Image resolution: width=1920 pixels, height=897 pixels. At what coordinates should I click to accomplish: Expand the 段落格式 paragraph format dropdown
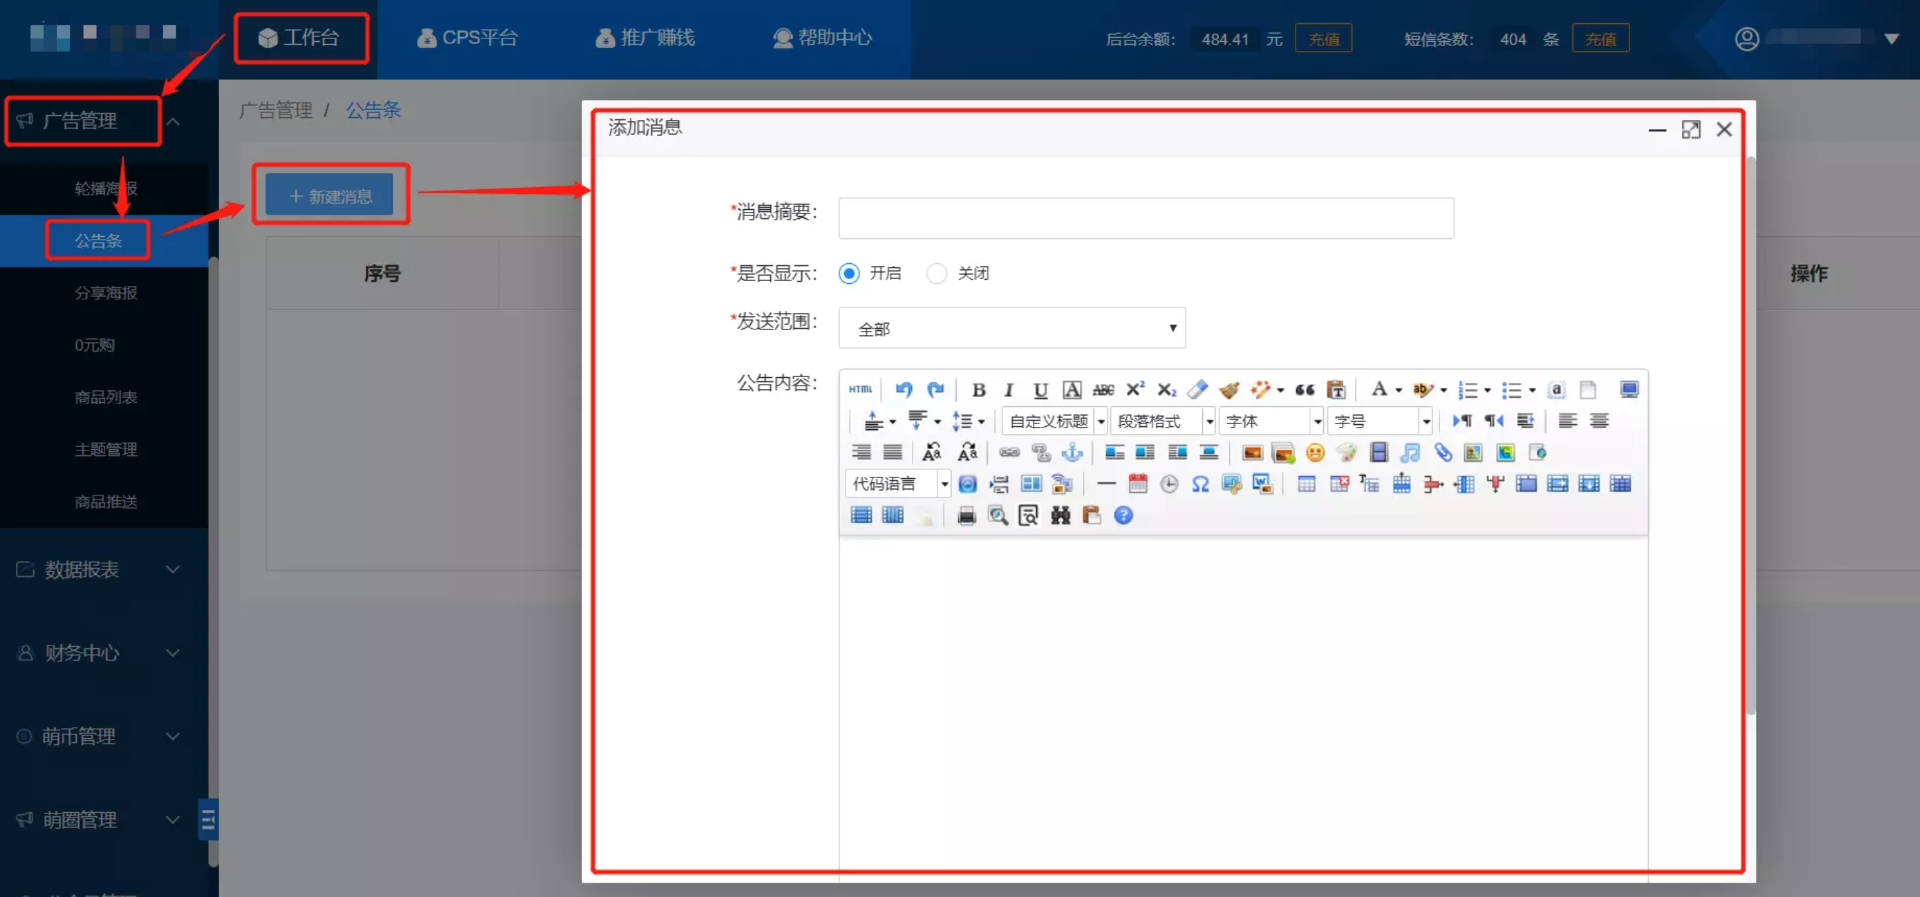[1163, 421]
